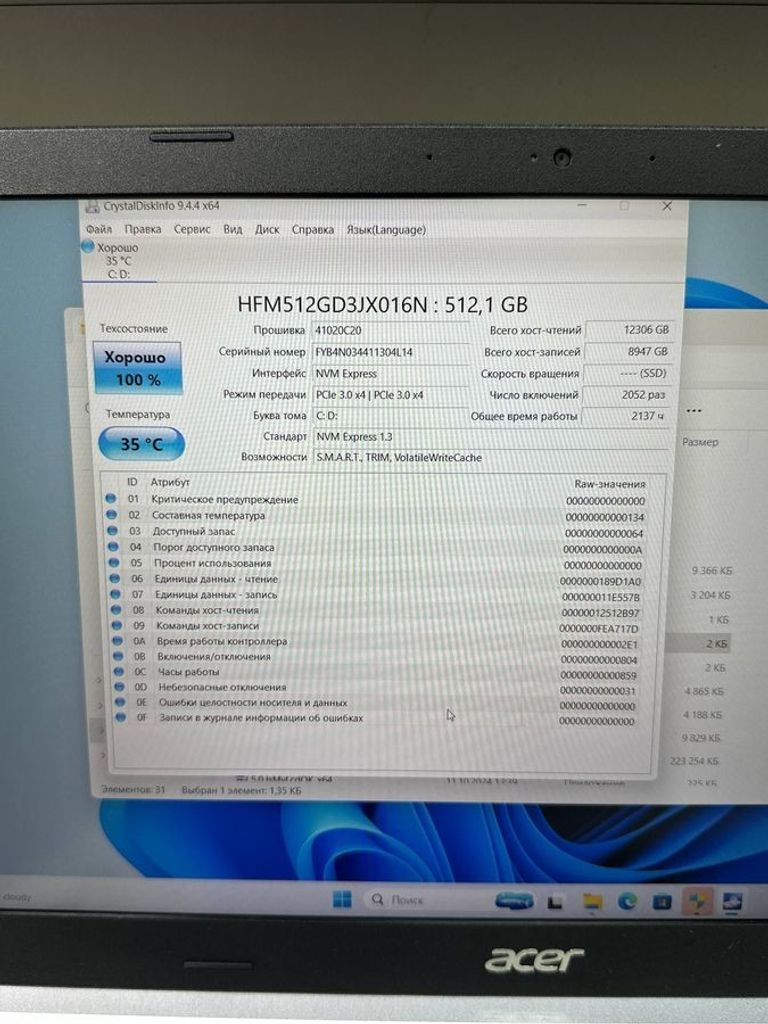Open the Вид menu

[232, 229]
